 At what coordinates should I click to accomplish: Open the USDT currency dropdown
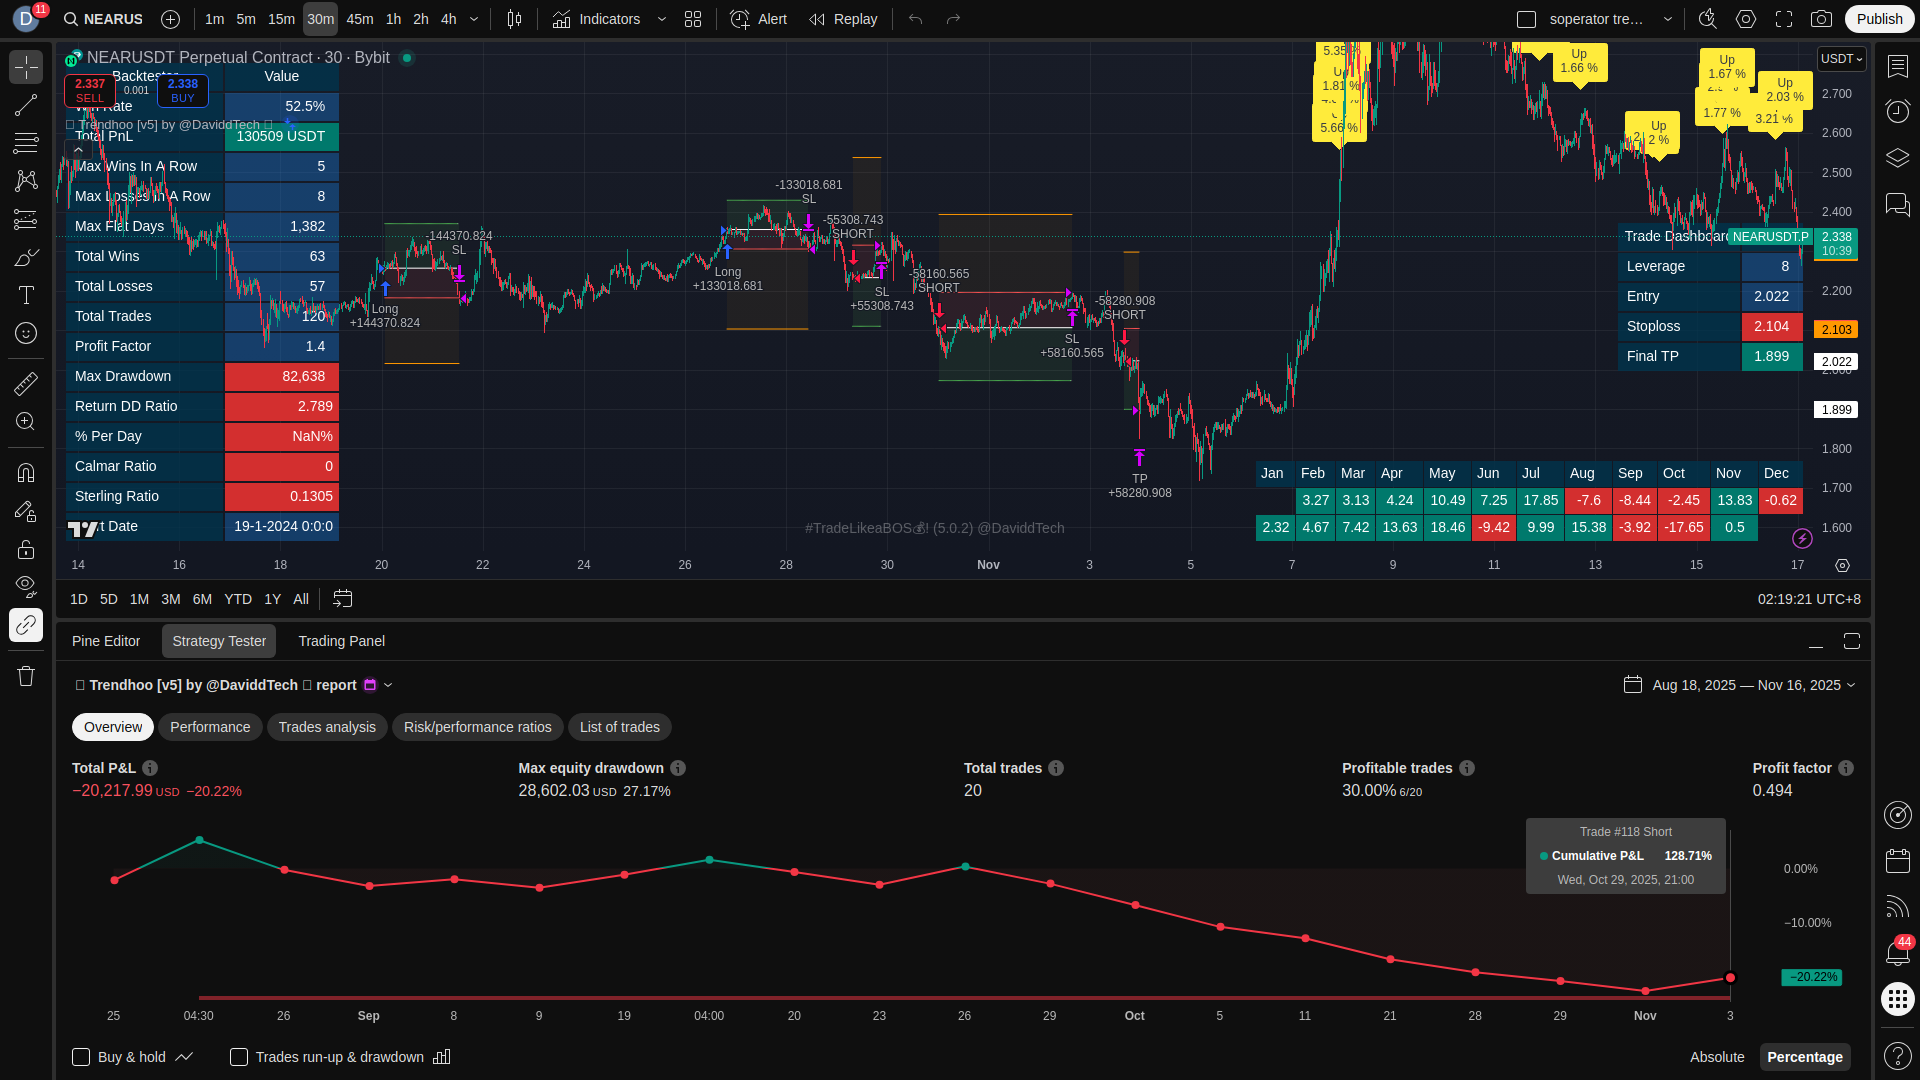pyautogui.click(x=1841, y=59)
